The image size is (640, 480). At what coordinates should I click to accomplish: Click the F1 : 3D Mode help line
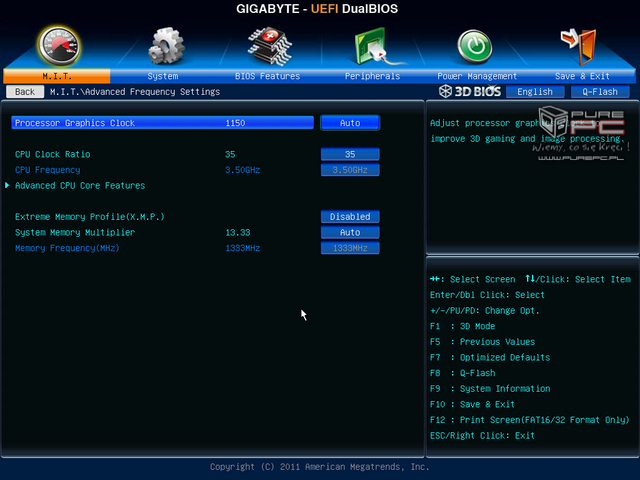(462, 326)
